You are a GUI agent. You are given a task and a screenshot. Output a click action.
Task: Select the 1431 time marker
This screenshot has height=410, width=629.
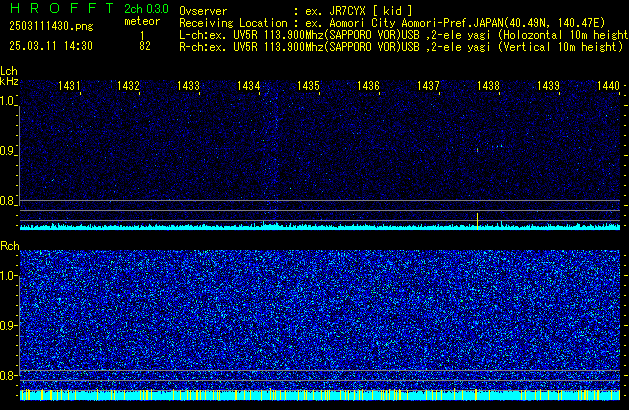coord(69,86)
